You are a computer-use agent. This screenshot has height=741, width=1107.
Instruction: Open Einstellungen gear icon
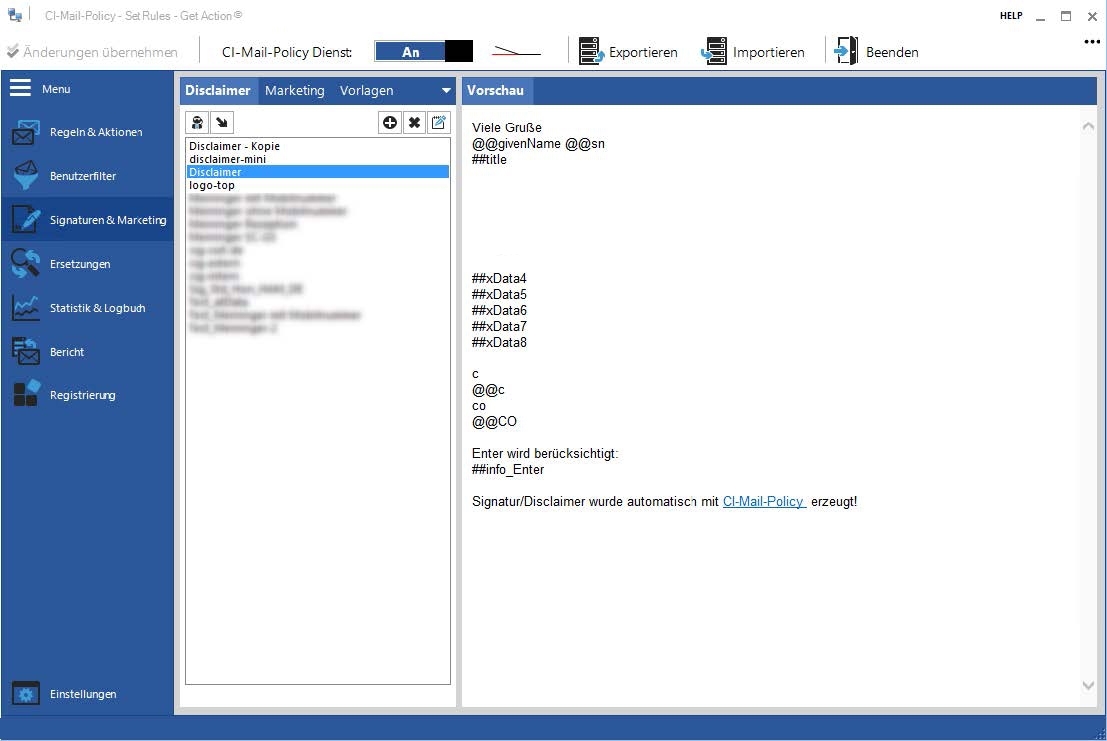[26, 694]
